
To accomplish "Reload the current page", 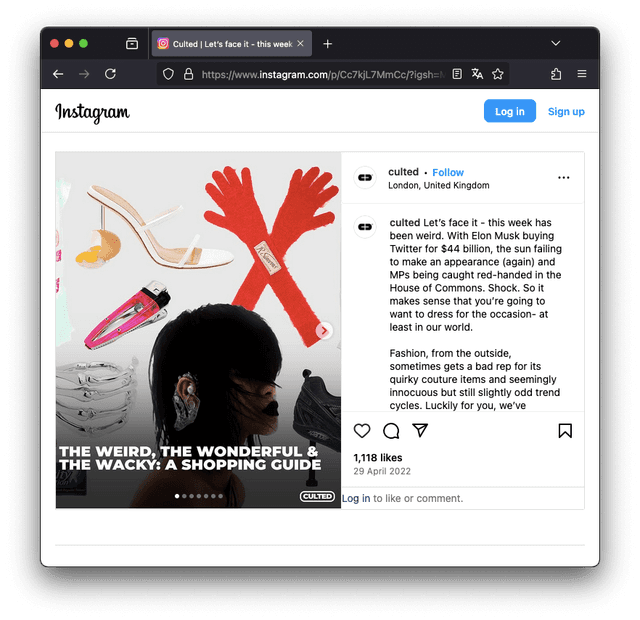I will 110,74.
